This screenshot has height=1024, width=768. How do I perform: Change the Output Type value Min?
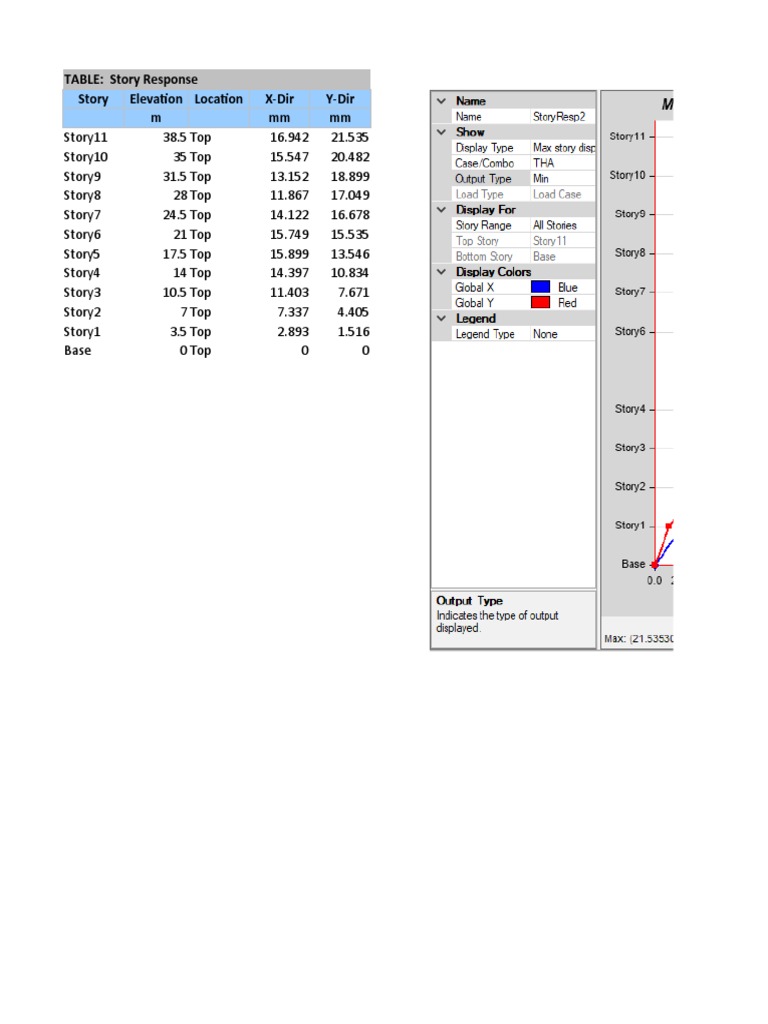point(562,179)
